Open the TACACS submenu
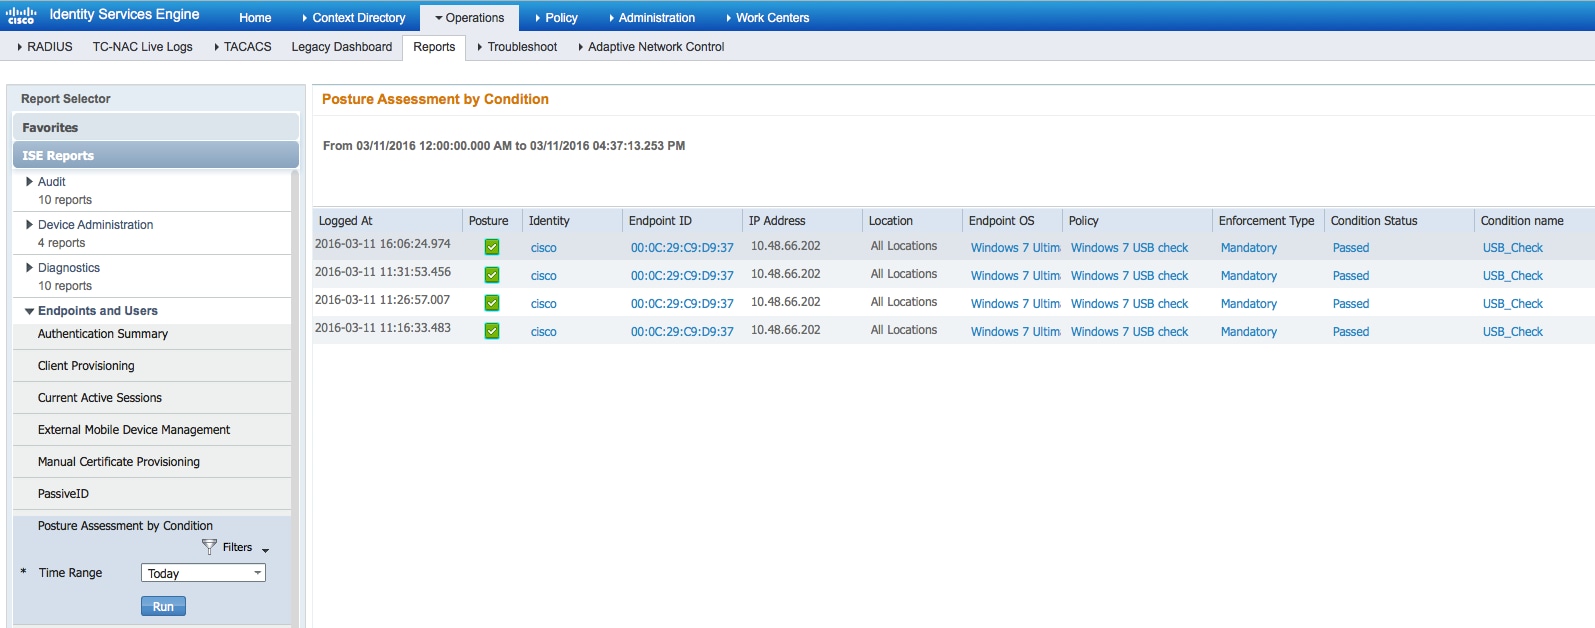This screenshot has height=628, width=1595. tap(243, 46)
